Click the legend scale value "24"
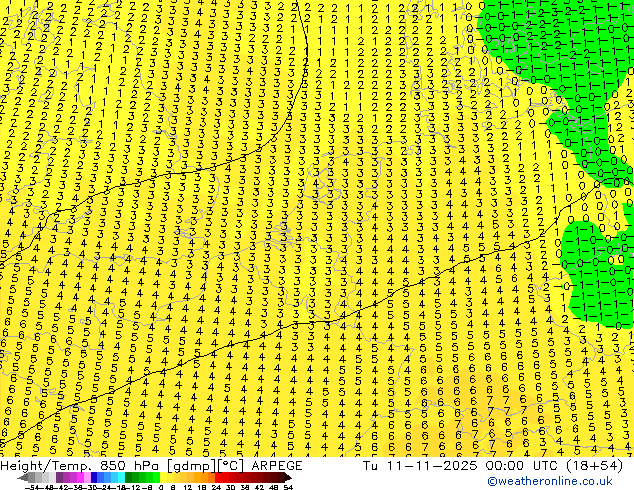Screen dimensions: 634x490 [x=217, y=487]
